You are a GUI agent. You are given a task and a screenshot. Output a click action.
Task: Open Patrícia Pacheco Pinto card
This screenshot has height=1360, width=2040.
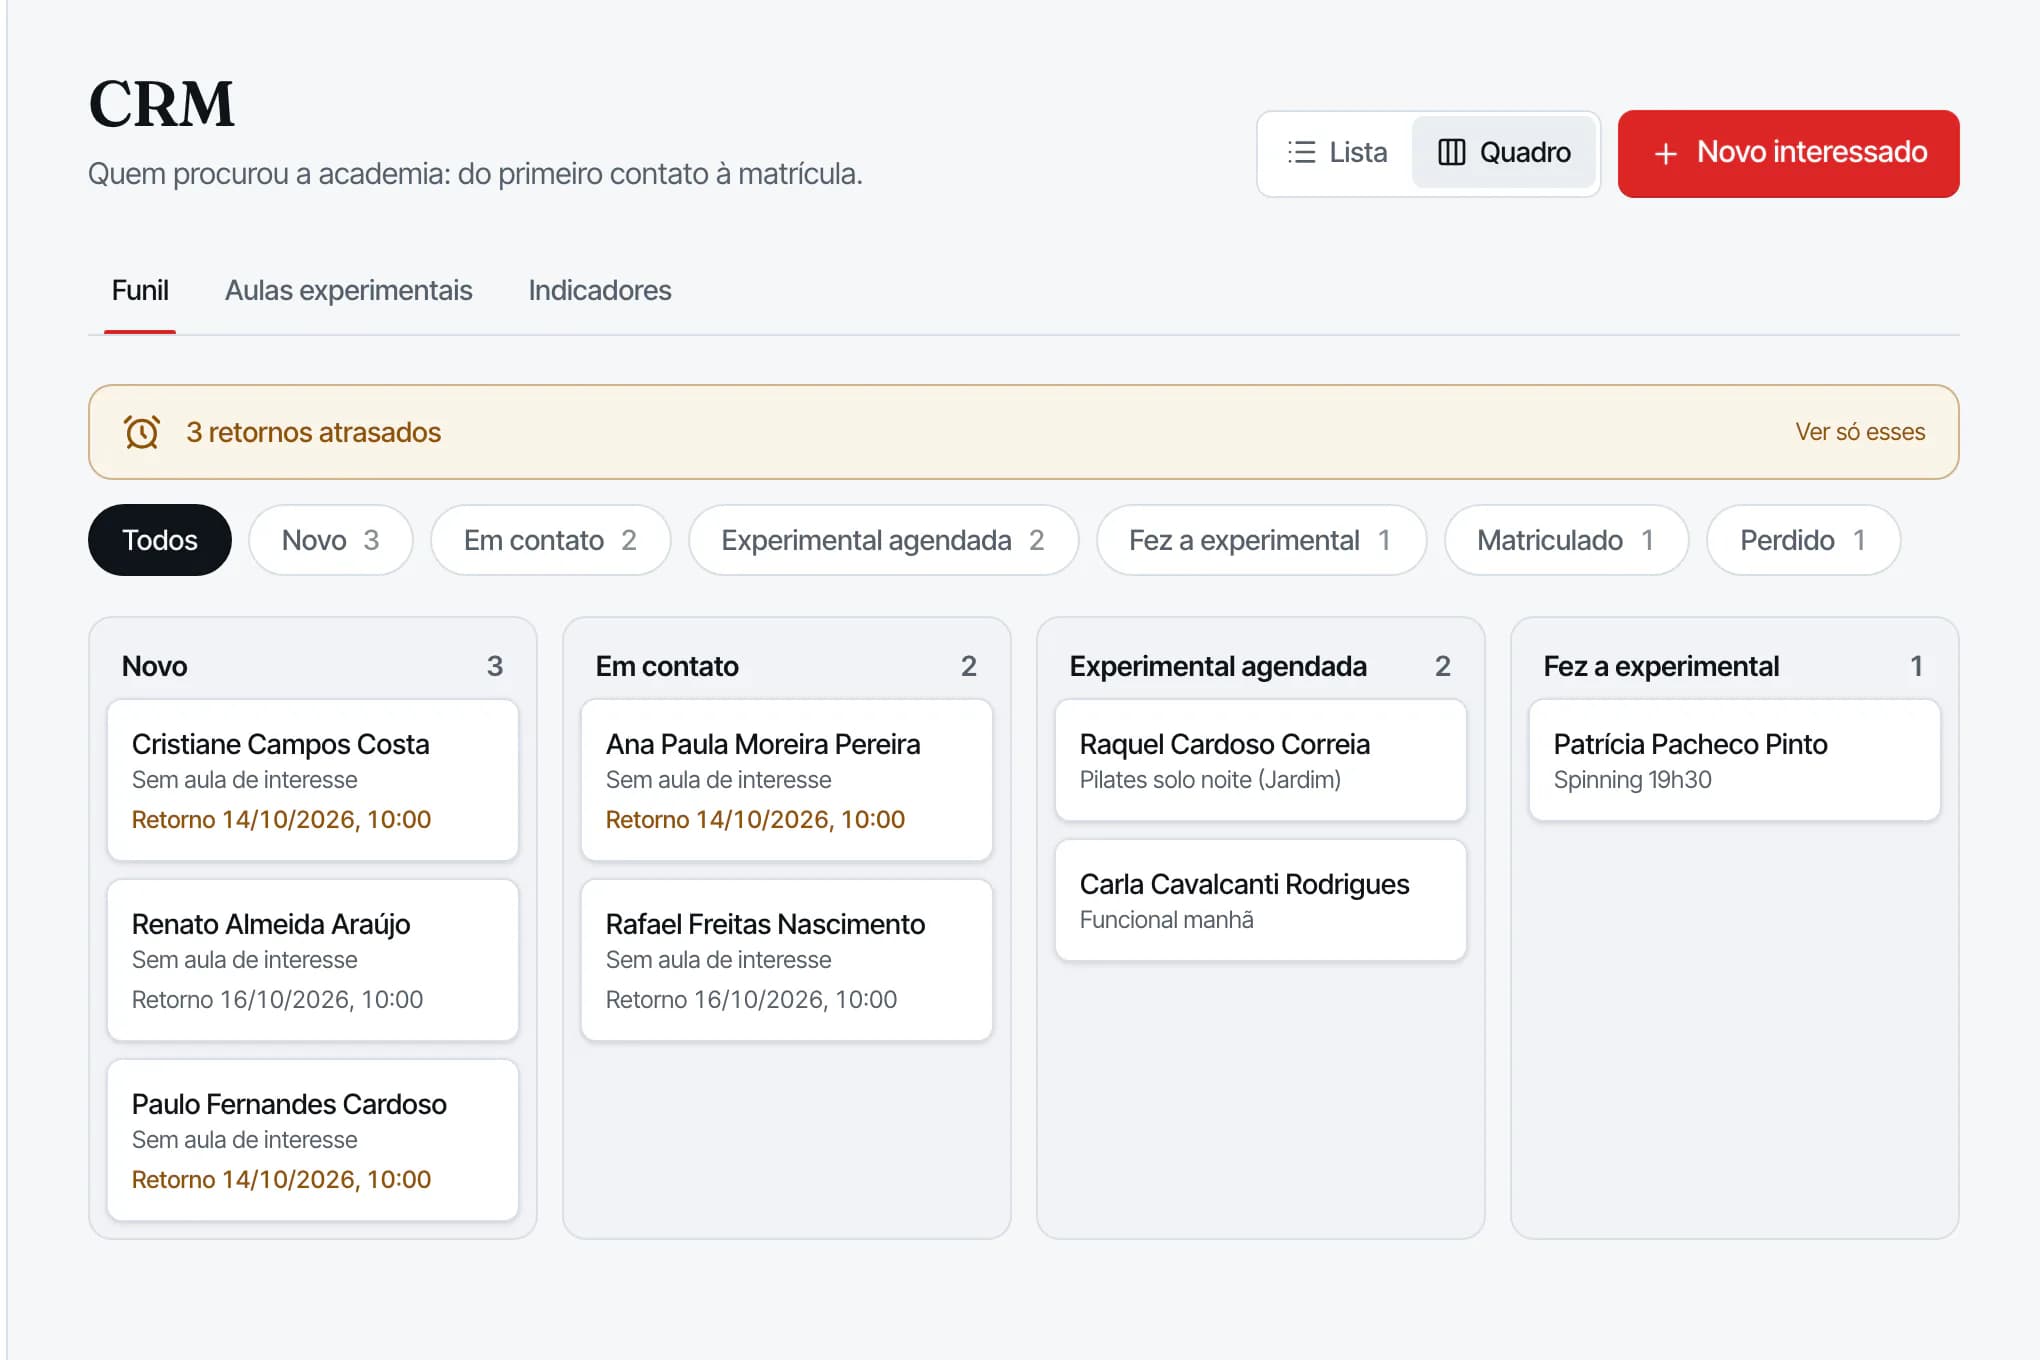pyautogui.click(x=1735, y=760)
